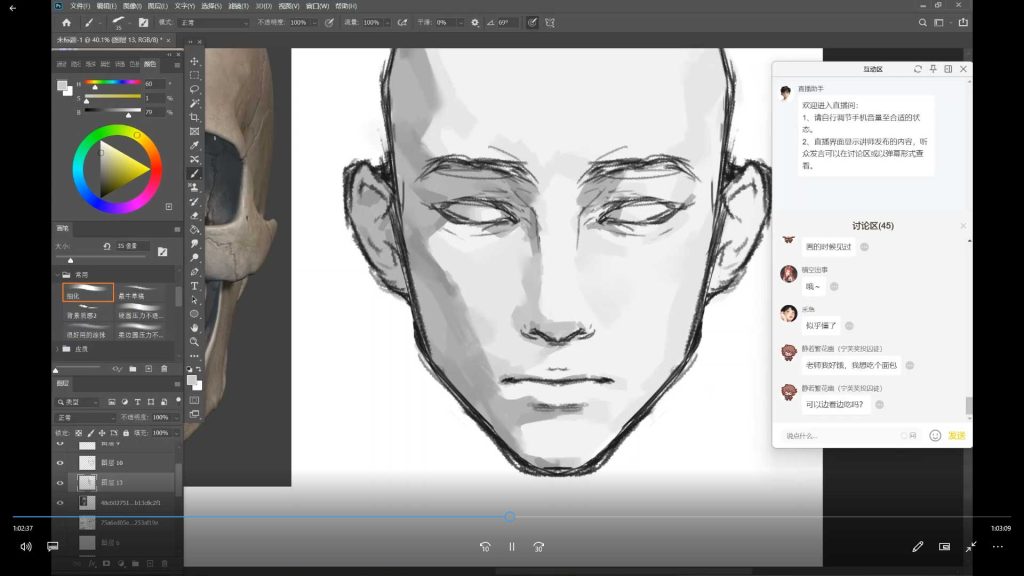This screenshot has width=1024, height=576.
Task: Switch to the 颜色 panel tab
Action: pyautogui.click(x=150, y=64)
